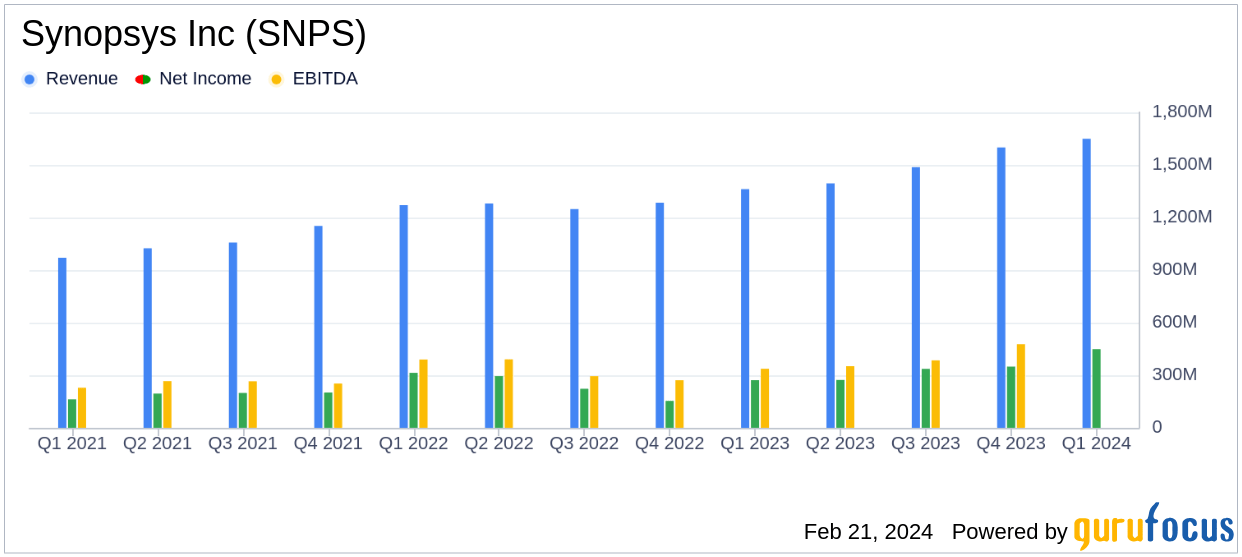Click the Q1 2024 axis label
The height and width of the screenshot is (557, 1242).
pyautogui.click(x=1096, y=443)
